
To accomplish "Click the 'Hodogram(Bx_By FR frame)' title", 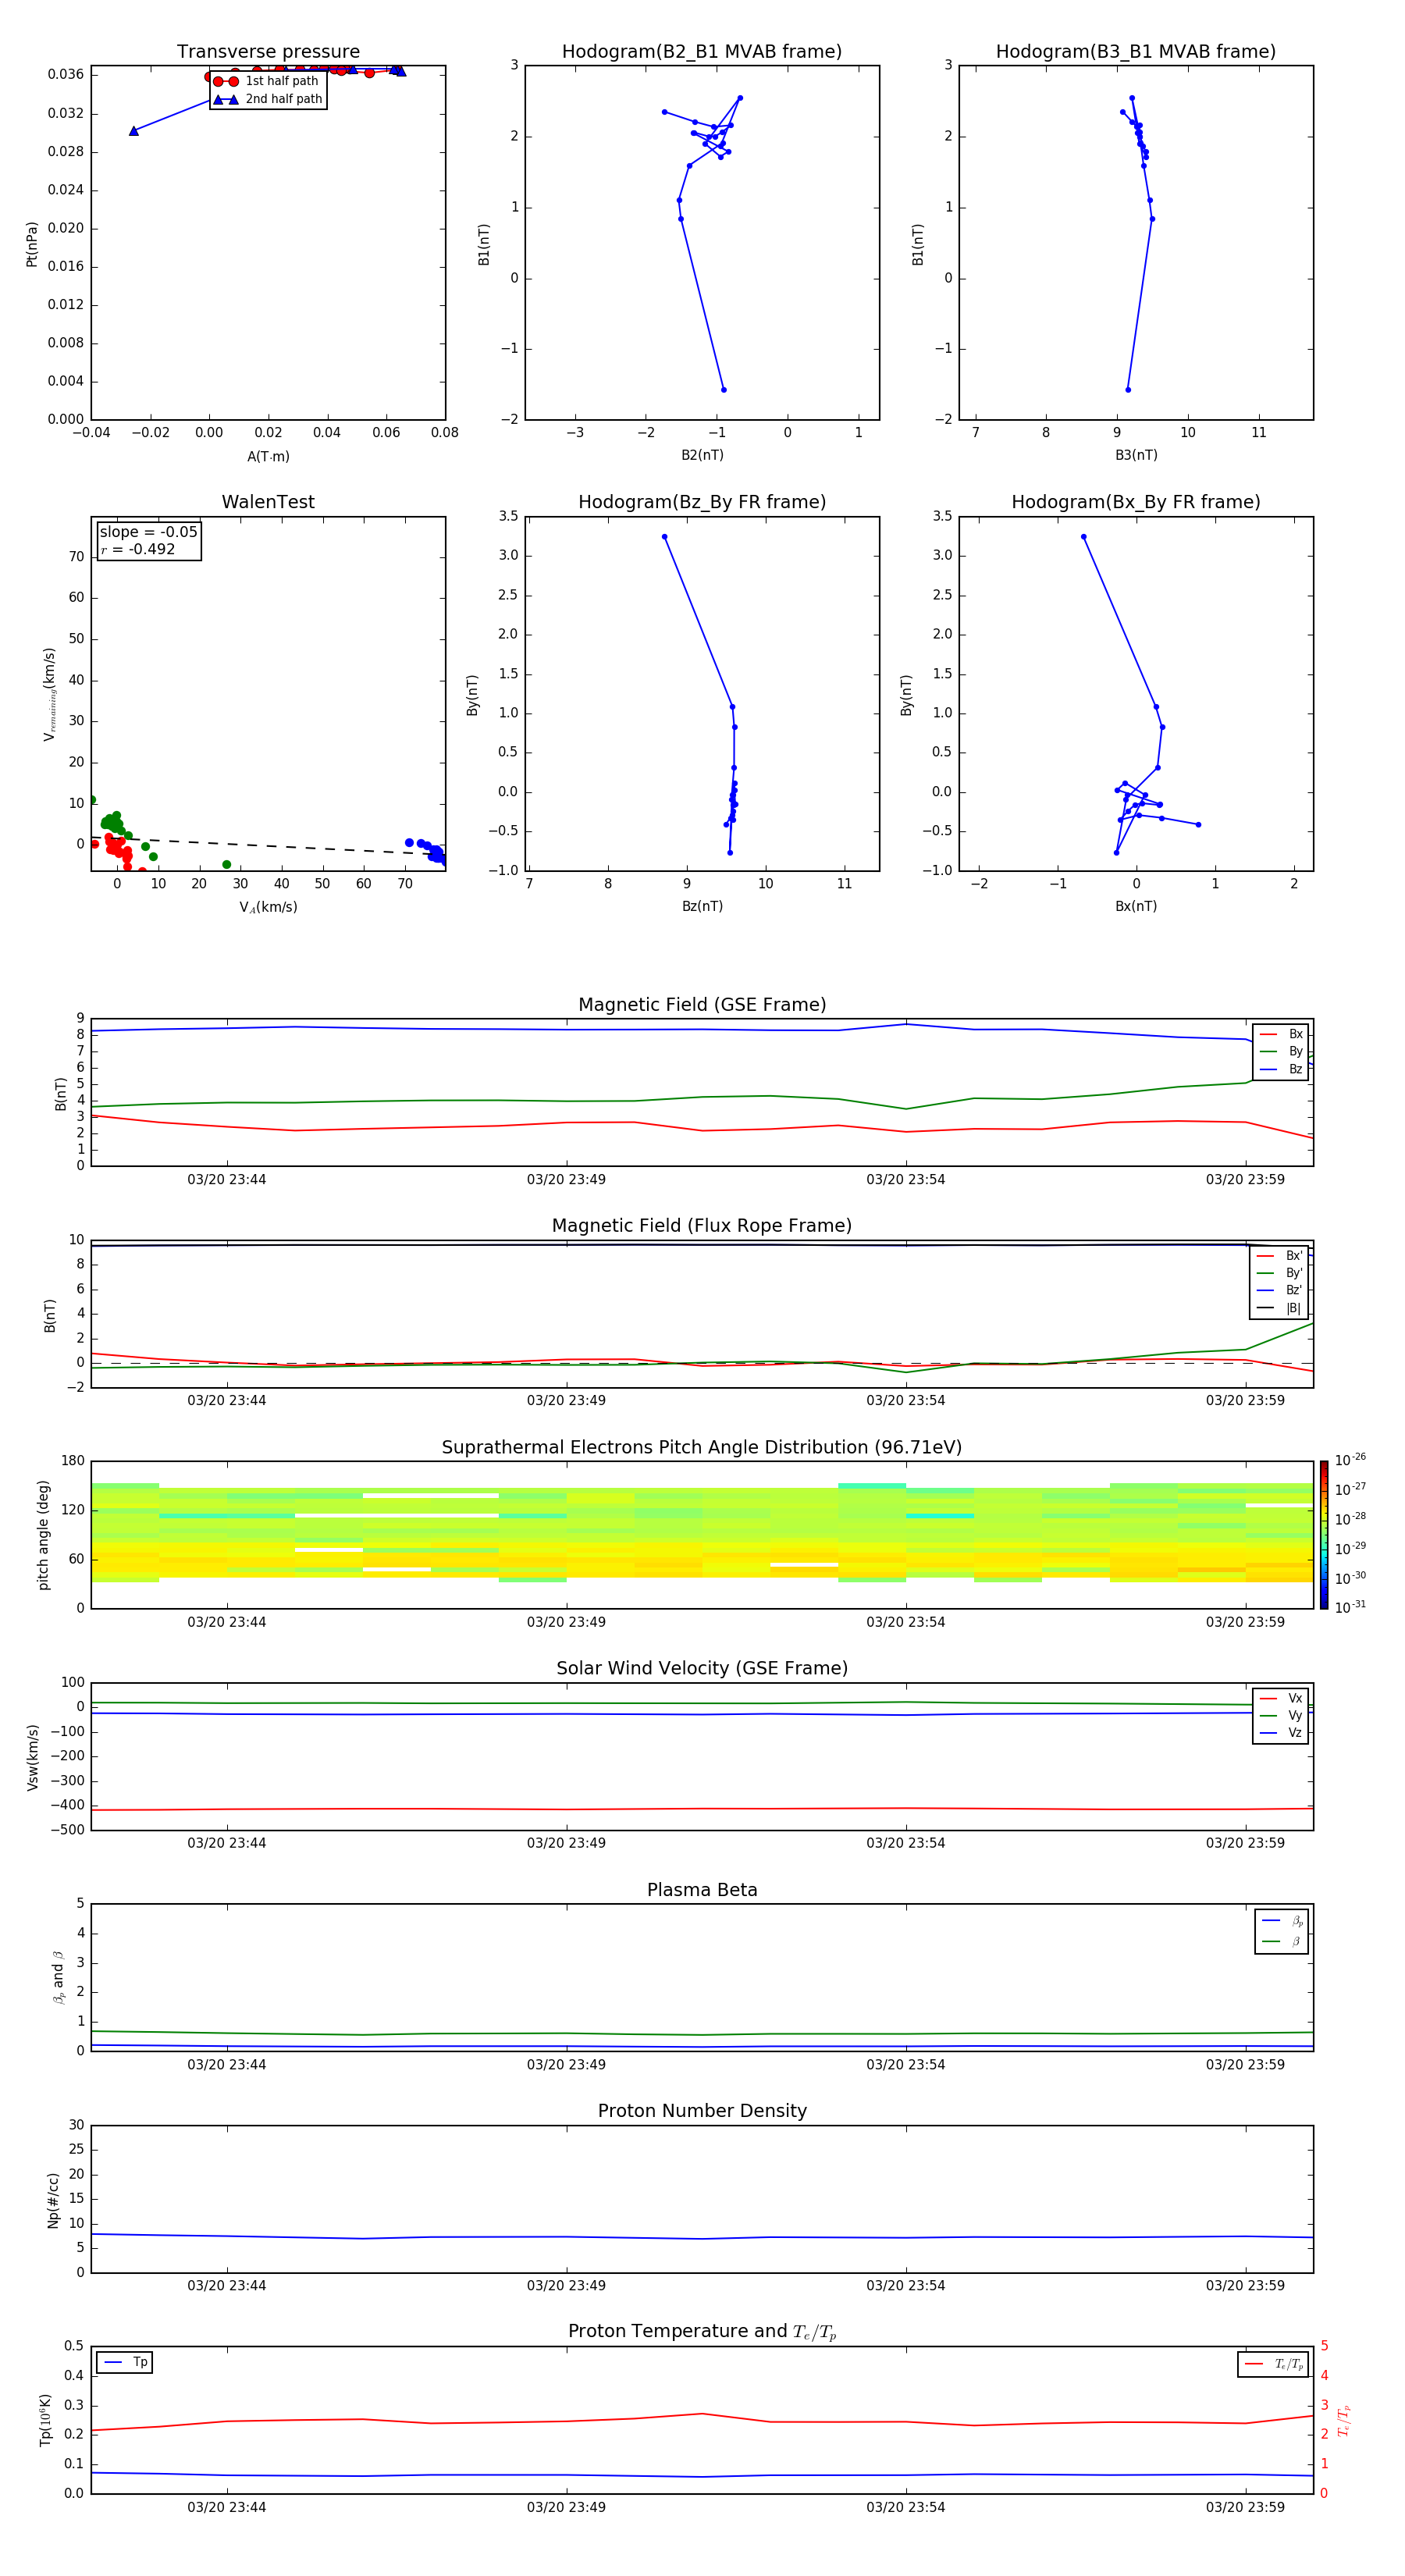I will click(1135, 502).
